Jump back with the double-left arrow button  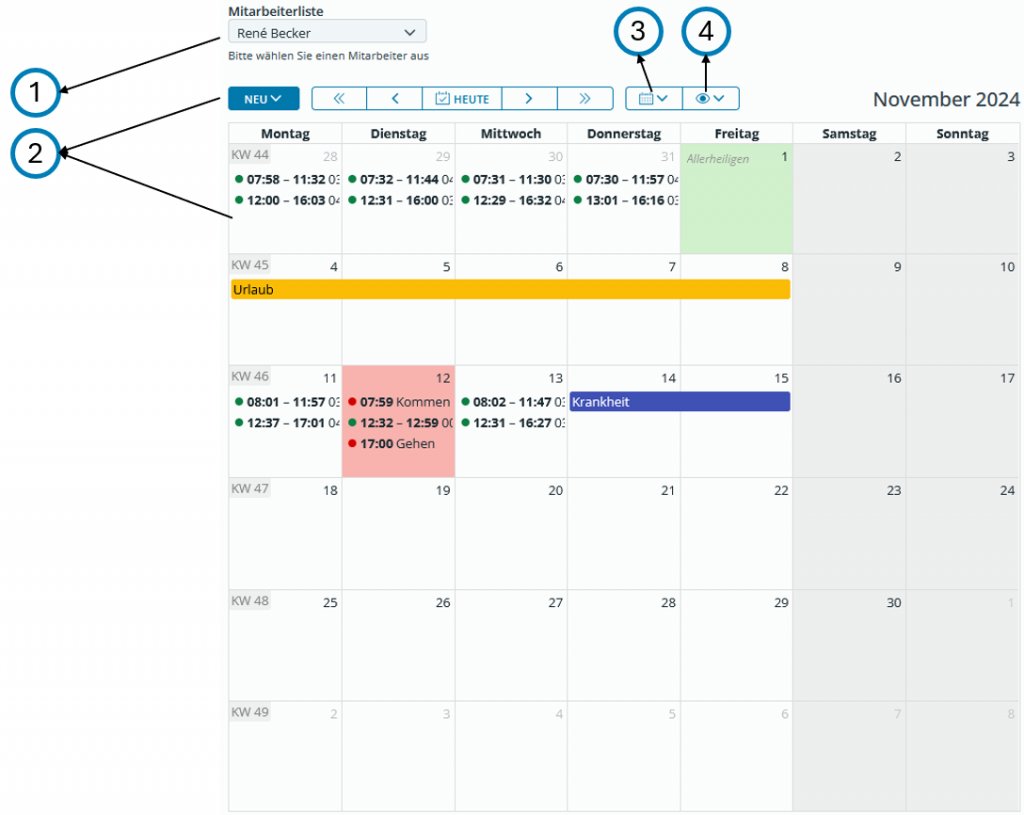(x=339, y=98)
